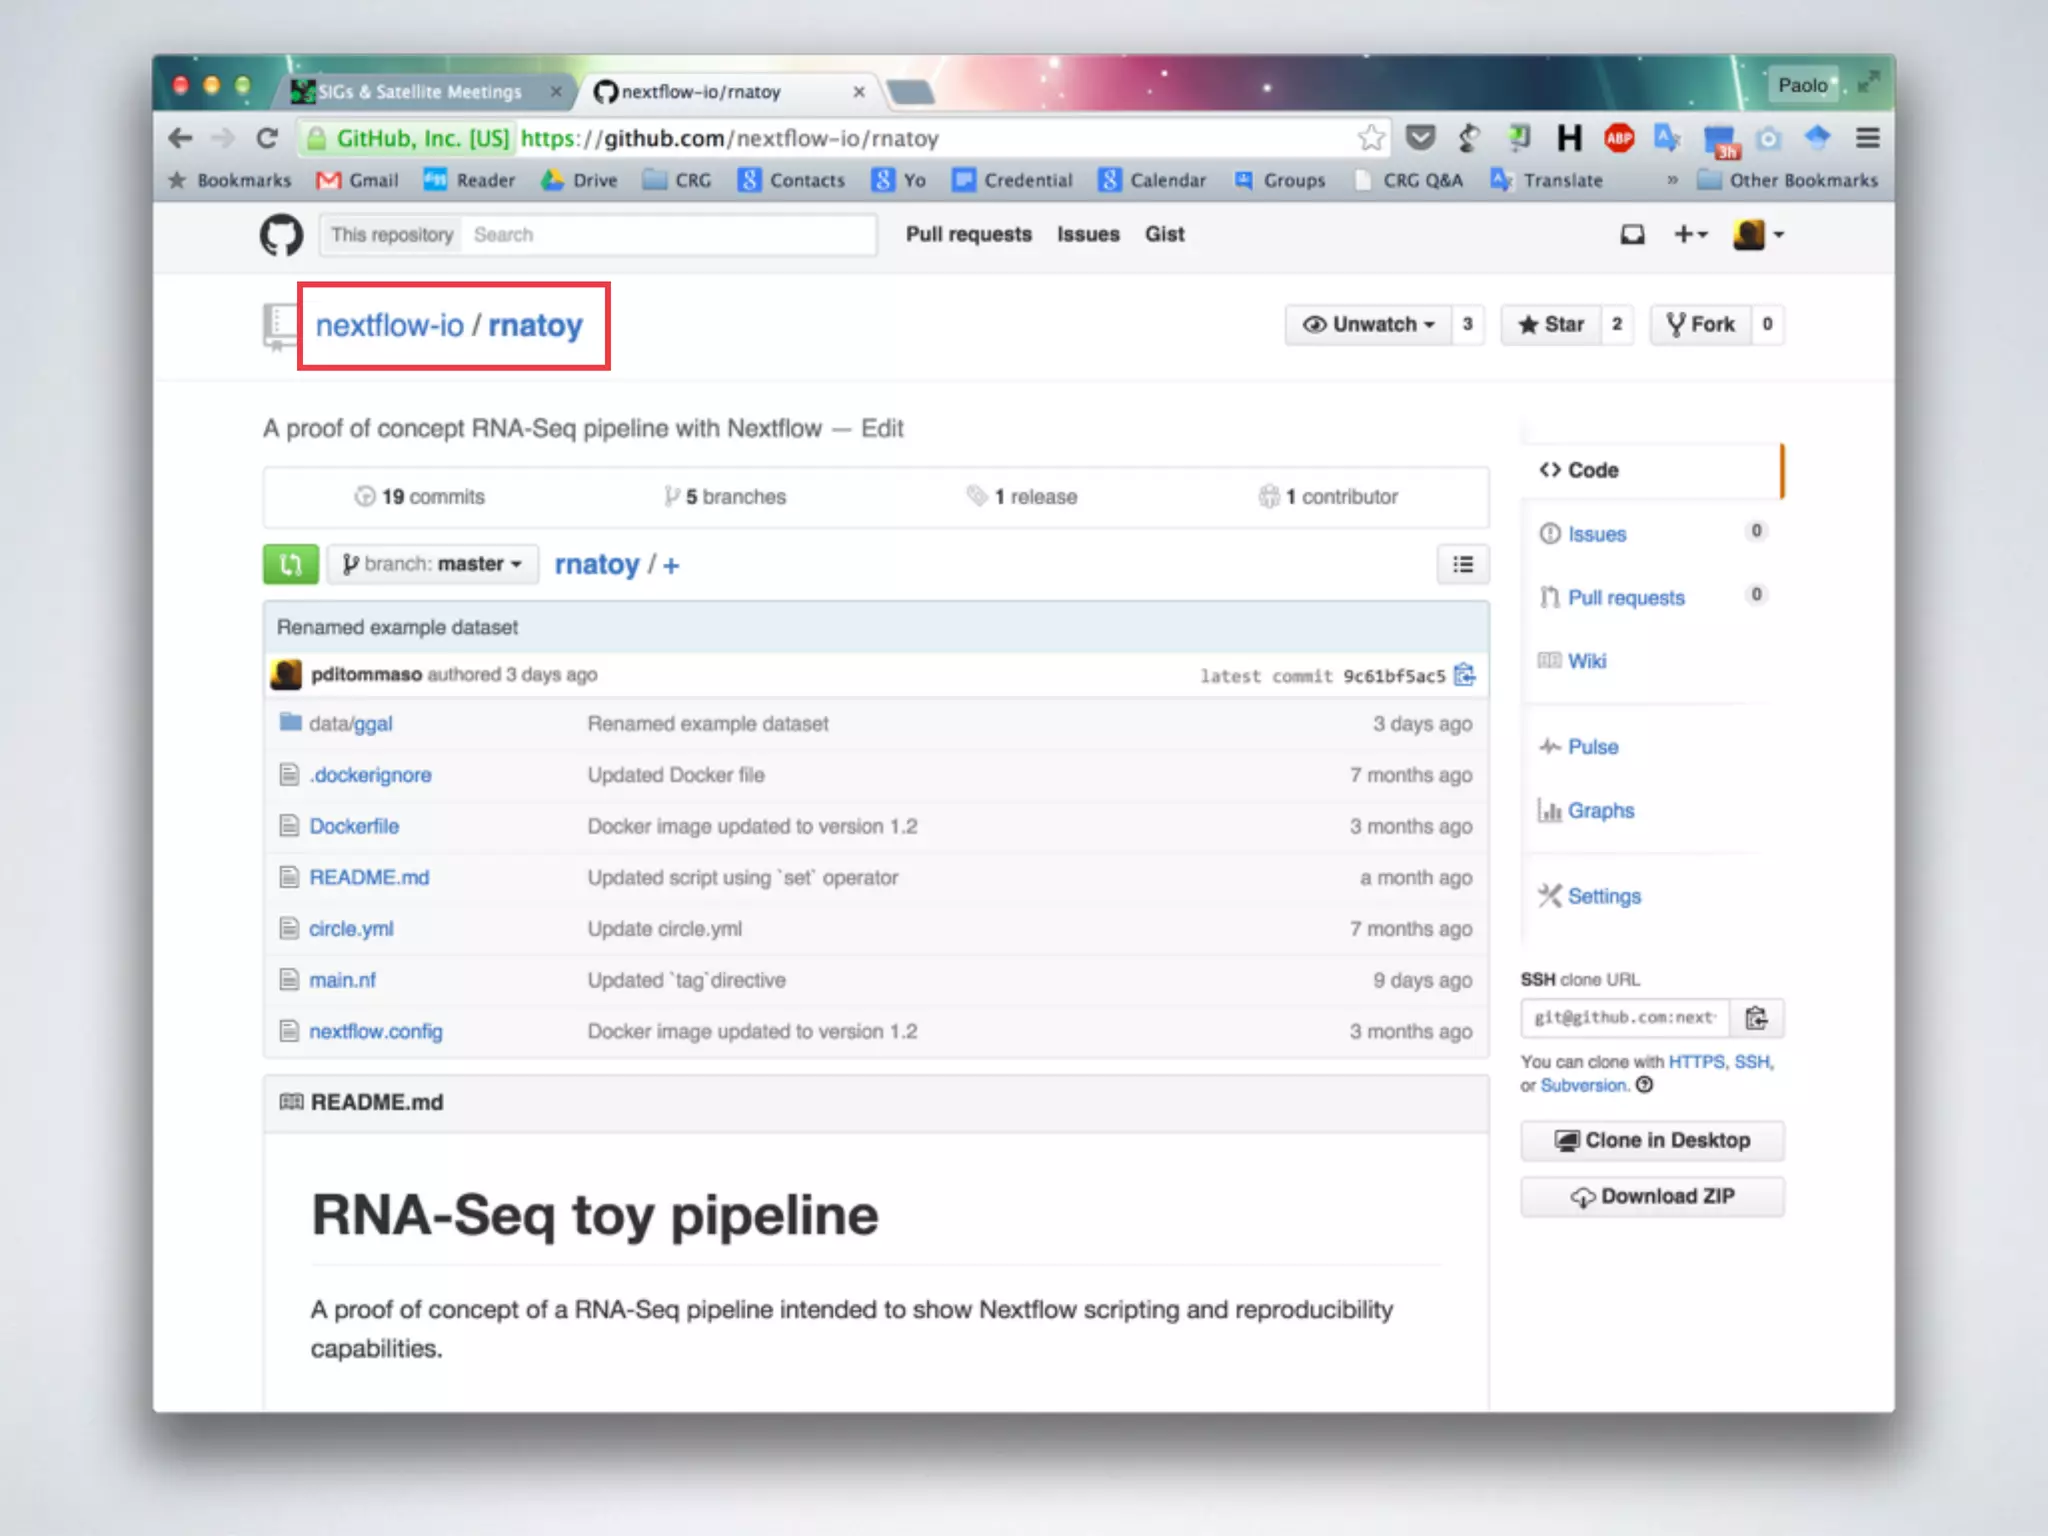Click the green compare and review button
Viewport: 2048px width, 1536px height.
[x=291, y=564]
